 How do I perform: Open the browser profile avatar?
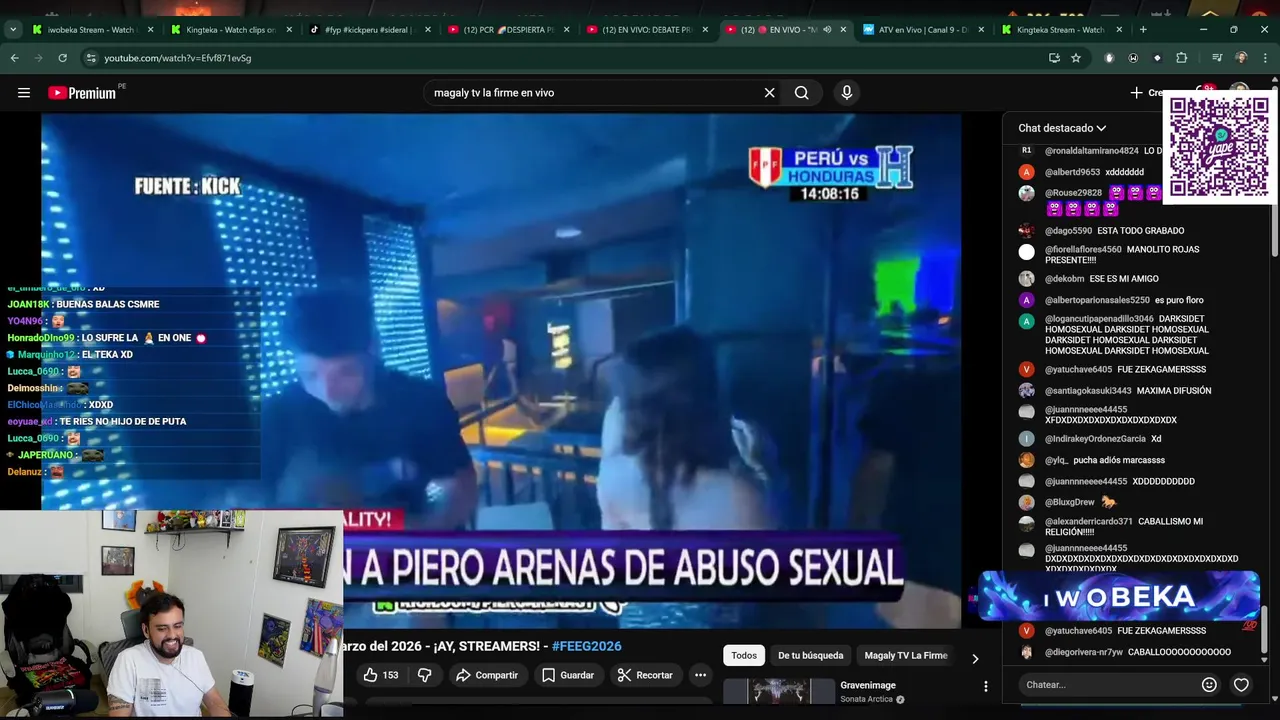[x=1241, y=58]
